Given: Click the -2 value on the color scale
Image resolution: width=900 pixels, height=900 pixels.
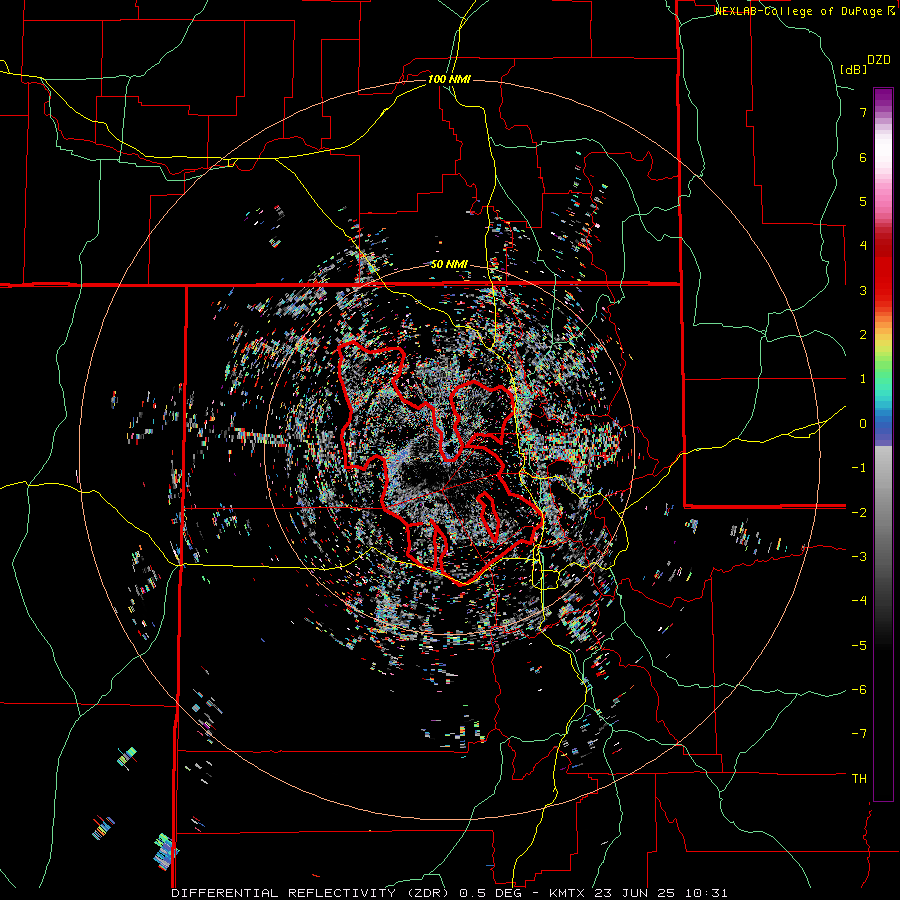Looking at the screenshot, I should coord(859,512).
